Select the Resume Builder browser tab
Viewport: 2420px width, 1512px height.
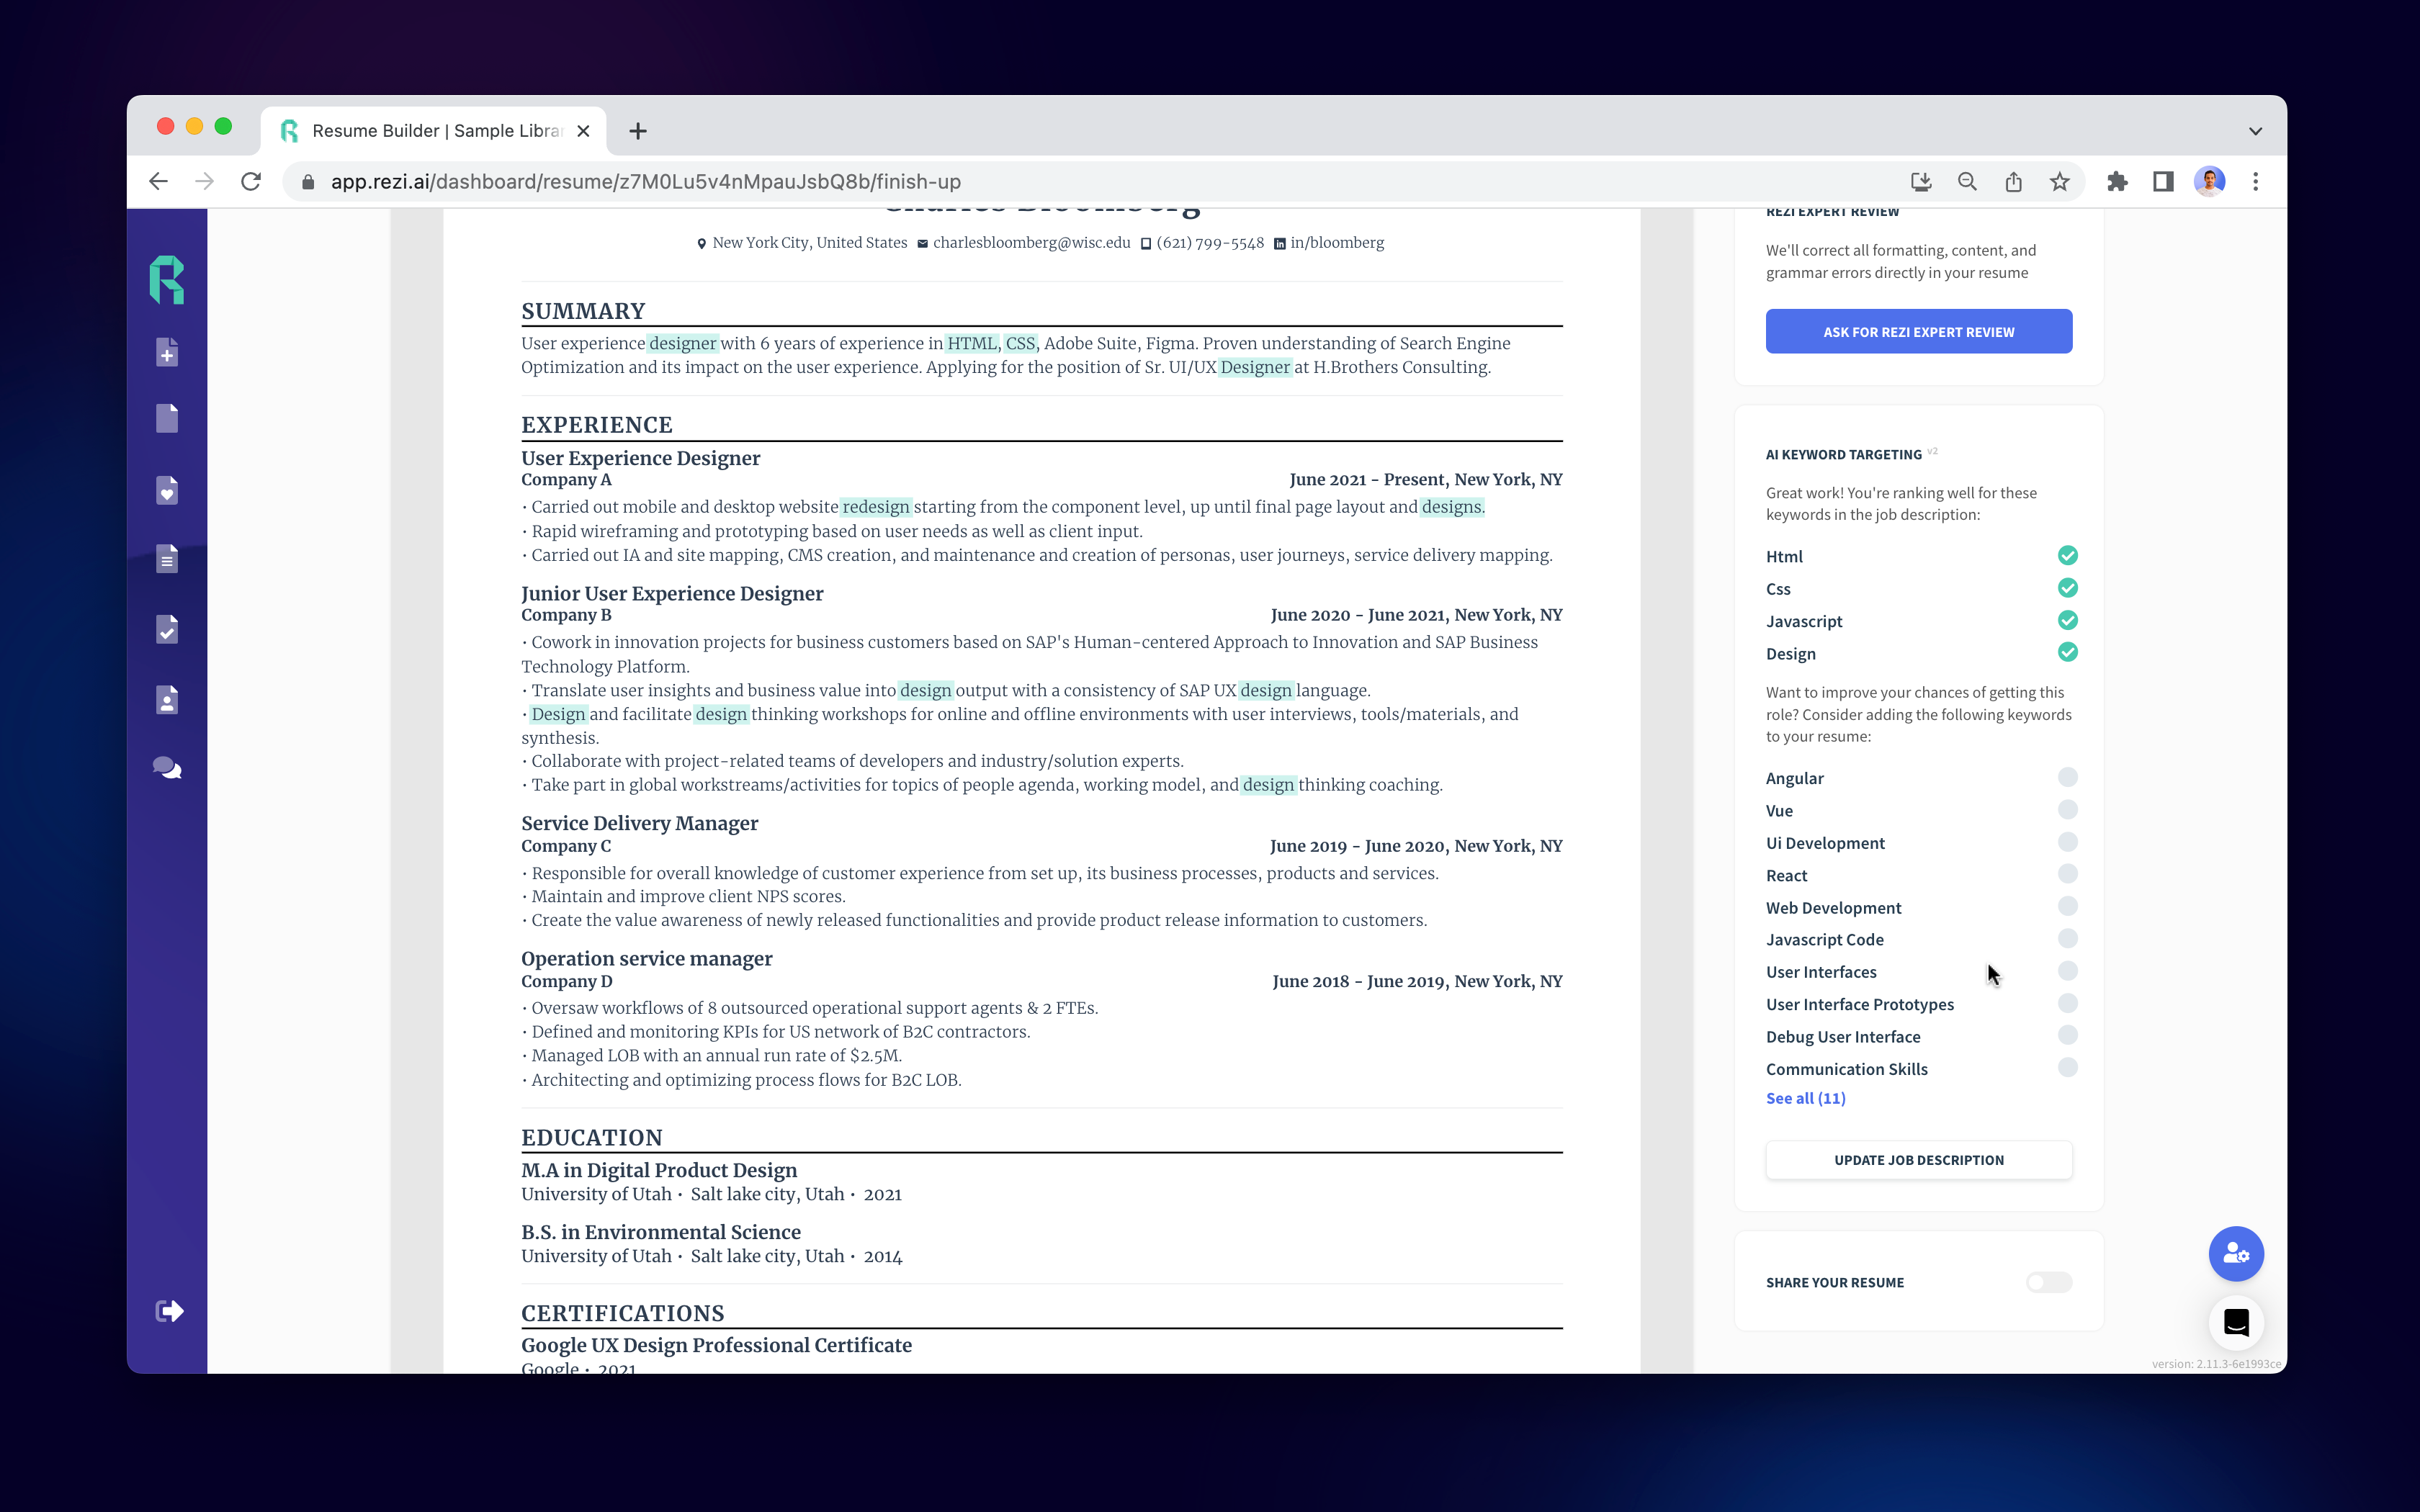[x=434, y=131]
